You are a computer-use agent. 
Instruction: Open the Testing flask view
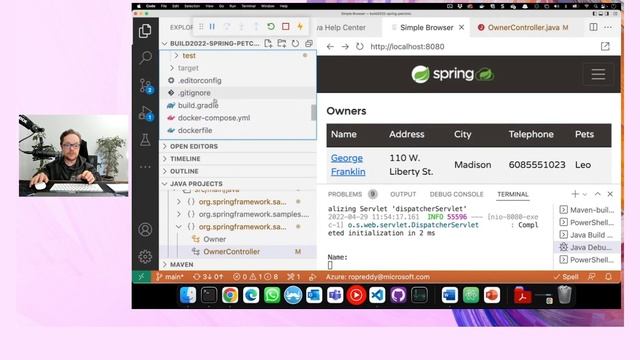145,140
